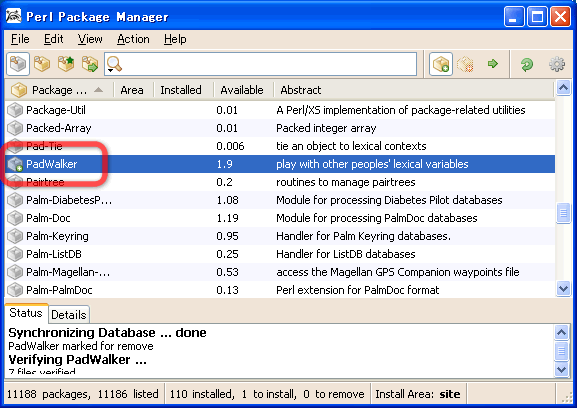
Task: Click the Palm-PalmDoc box icon
Action: [x=15, y=290]
